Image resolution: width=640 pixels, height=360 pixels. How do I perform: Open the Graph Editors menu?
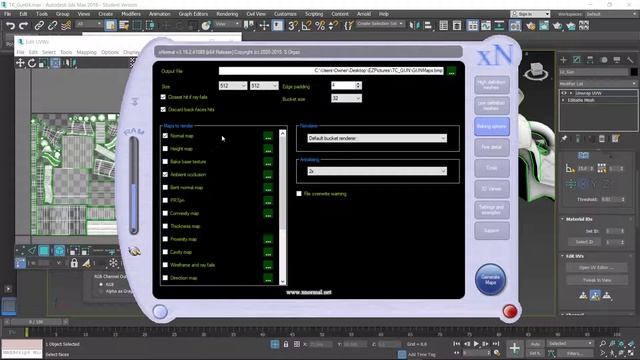pos(193,14)
